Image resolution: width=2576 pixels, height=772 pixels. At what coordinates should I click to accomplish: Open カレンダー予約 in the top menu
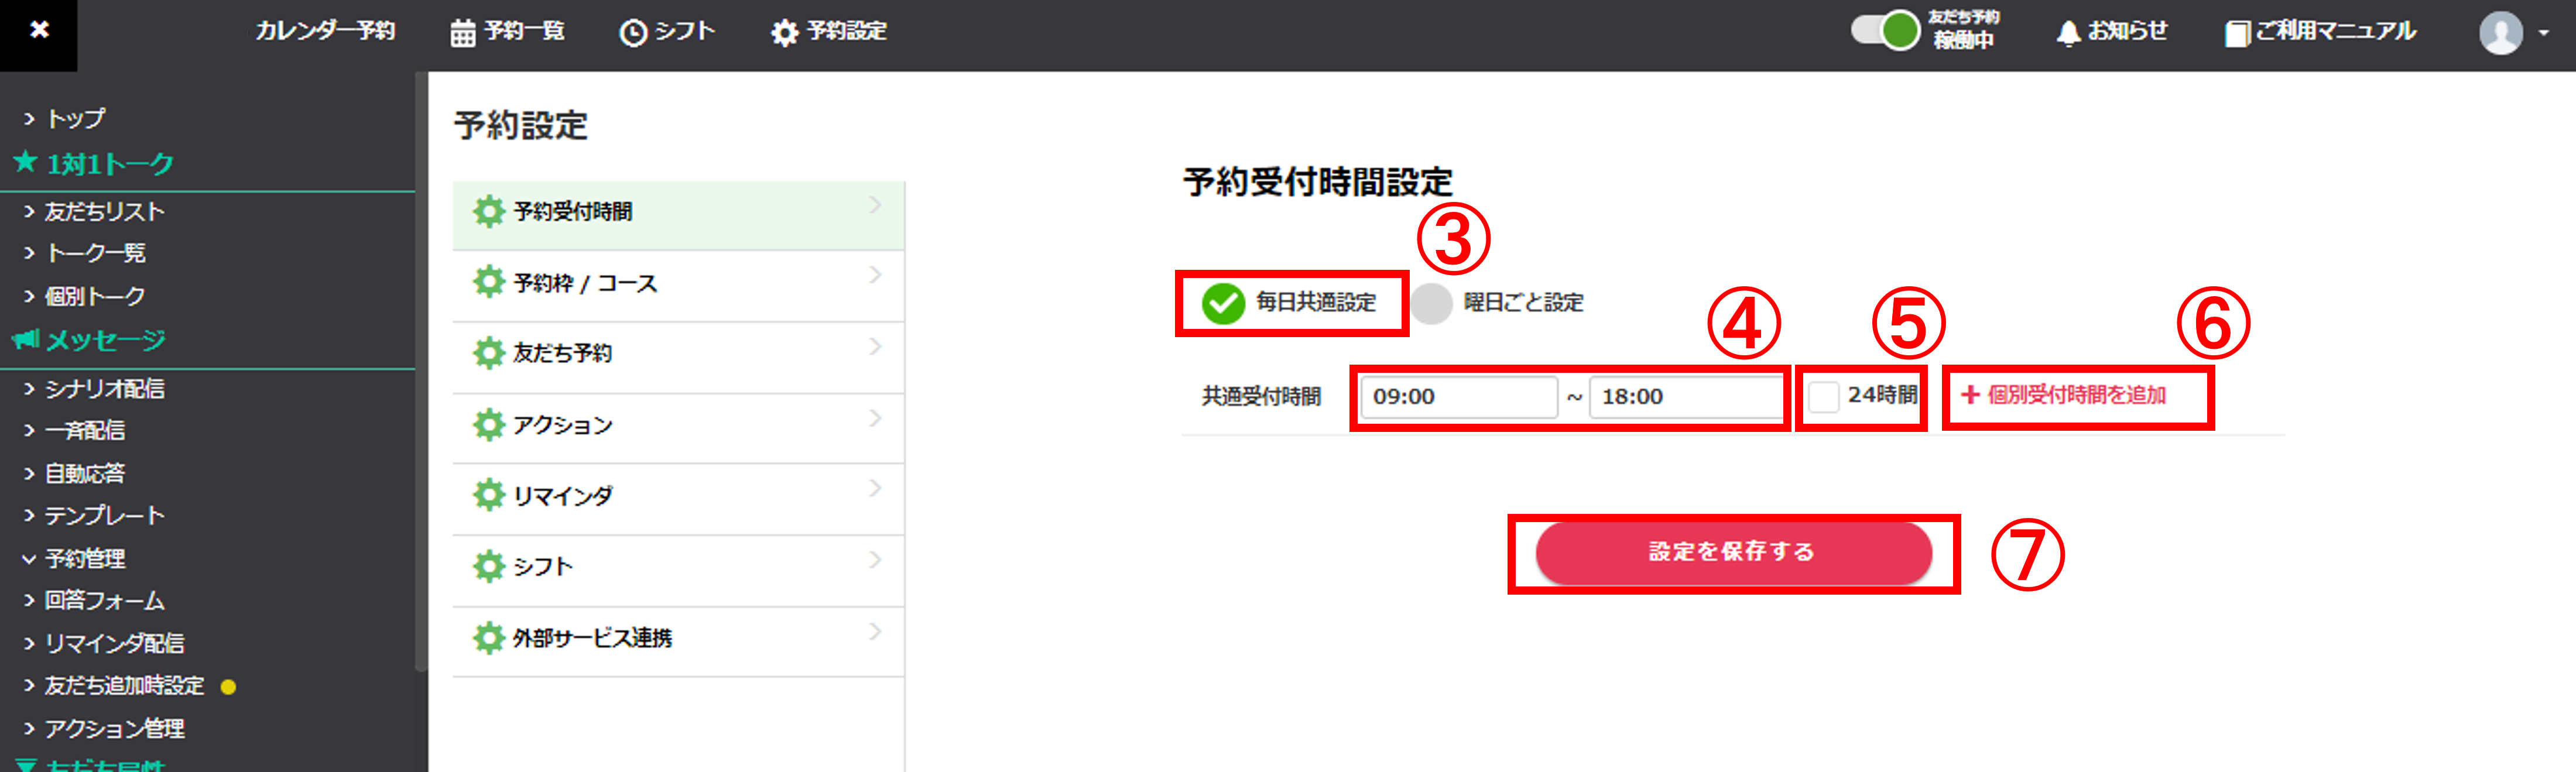(325, 31)
